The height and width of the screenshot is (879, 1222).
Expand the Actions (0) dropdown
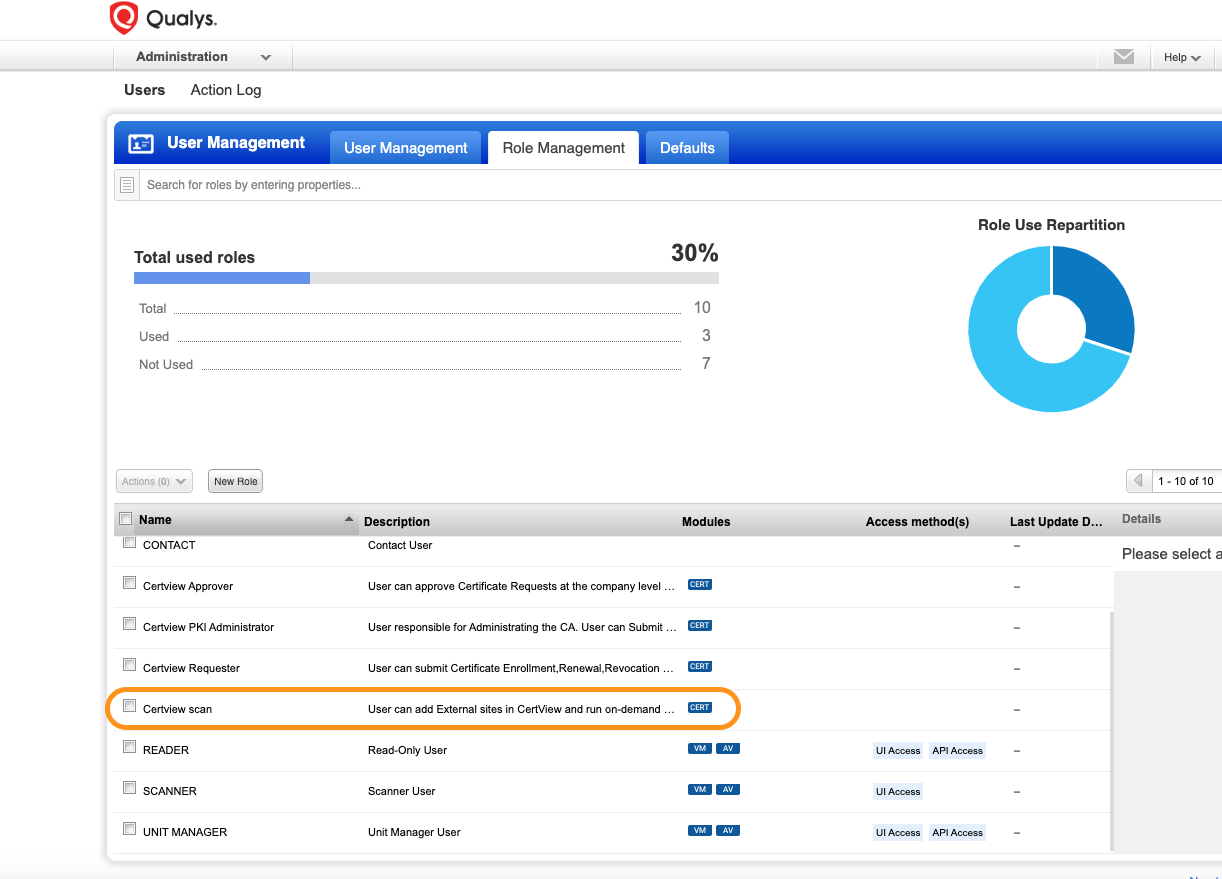[x=154, y=481]
